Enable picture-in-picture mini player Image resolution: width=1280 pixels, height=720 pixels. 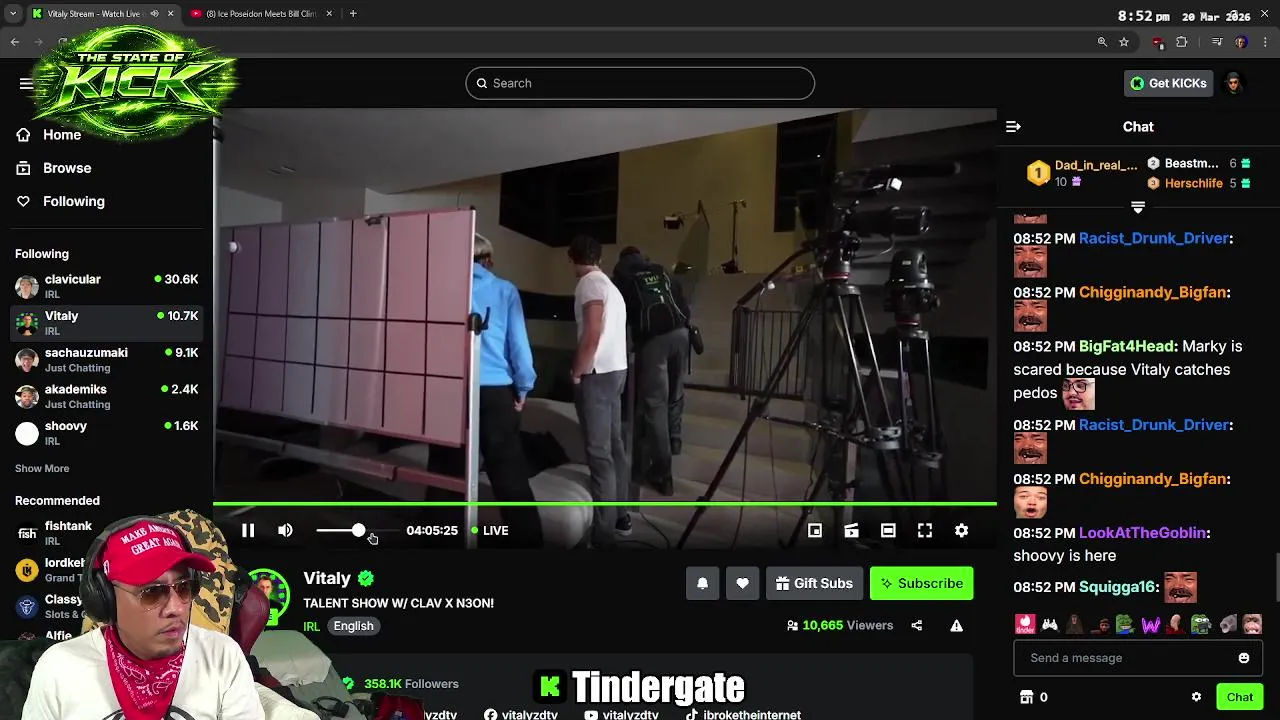point(815,531)
